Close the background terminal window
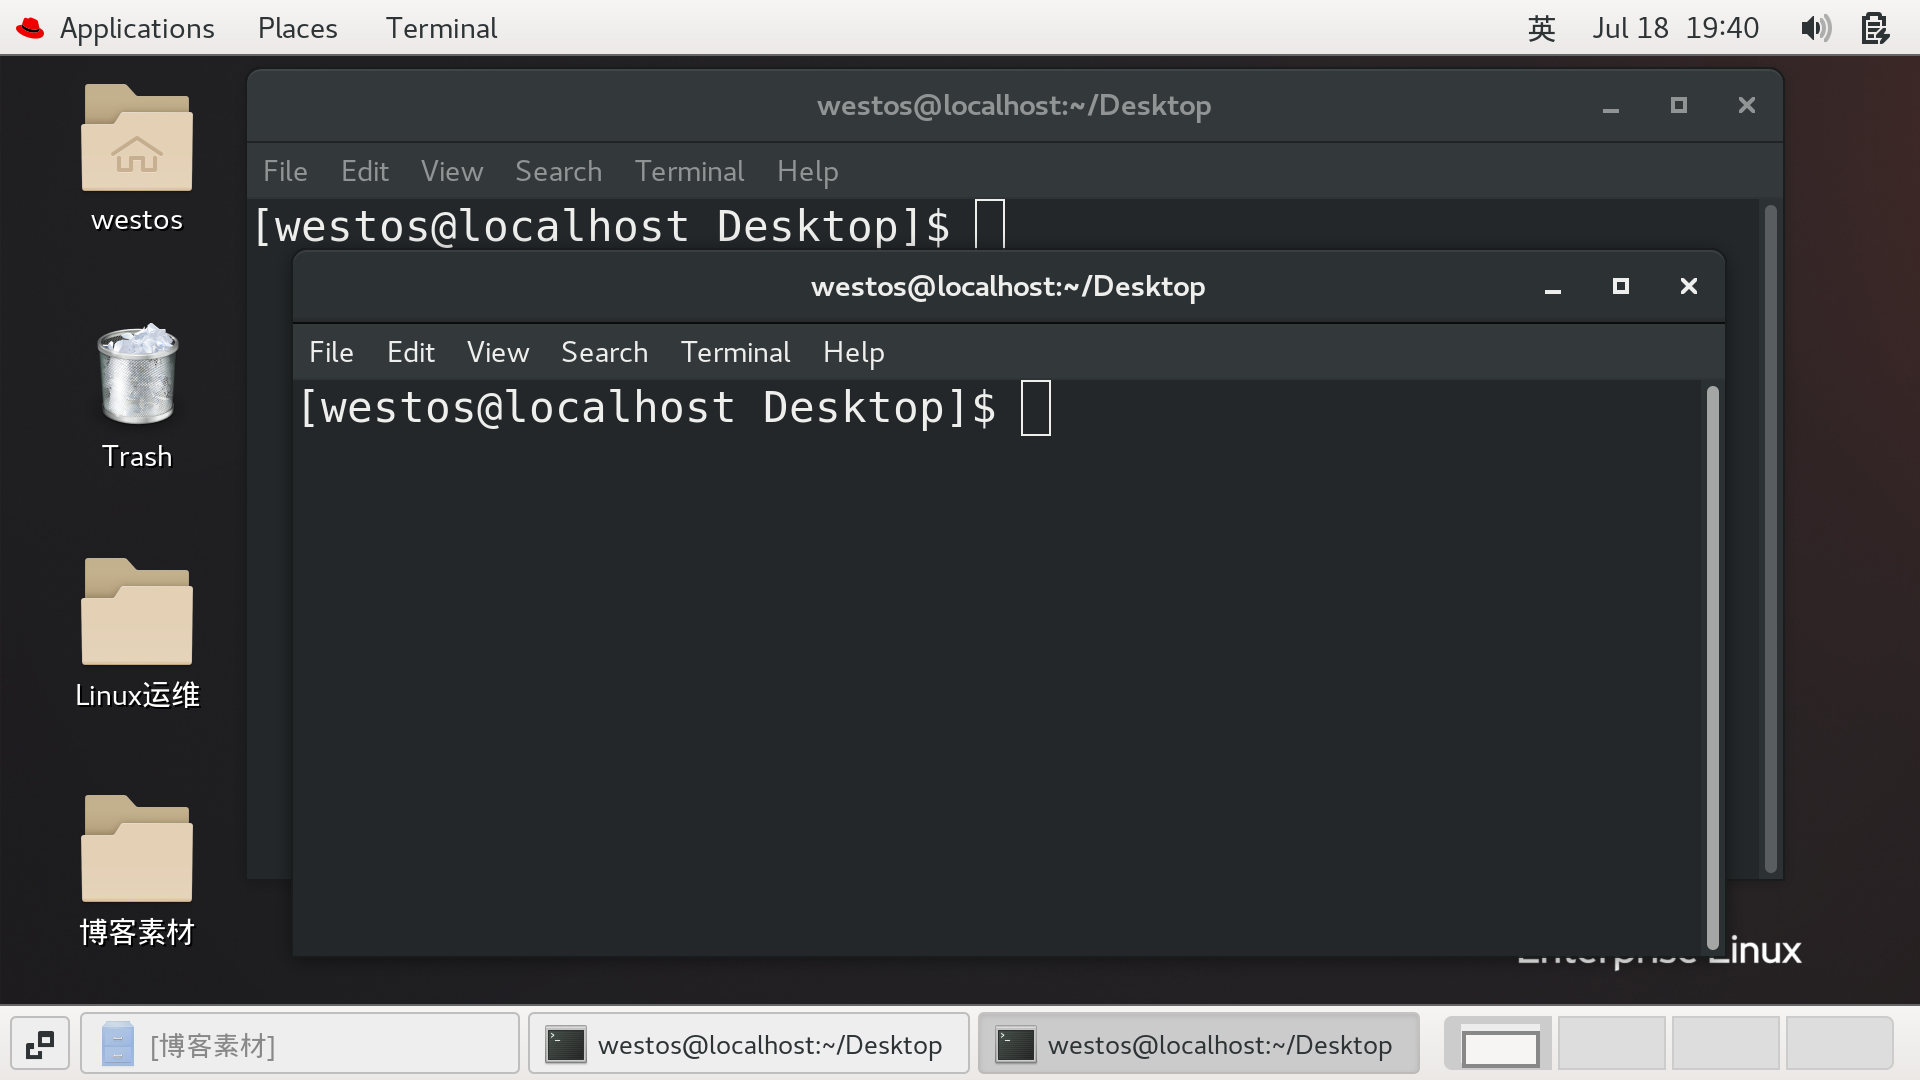Viewport: 1920px width, 1080px height. tap(1747, 106)
